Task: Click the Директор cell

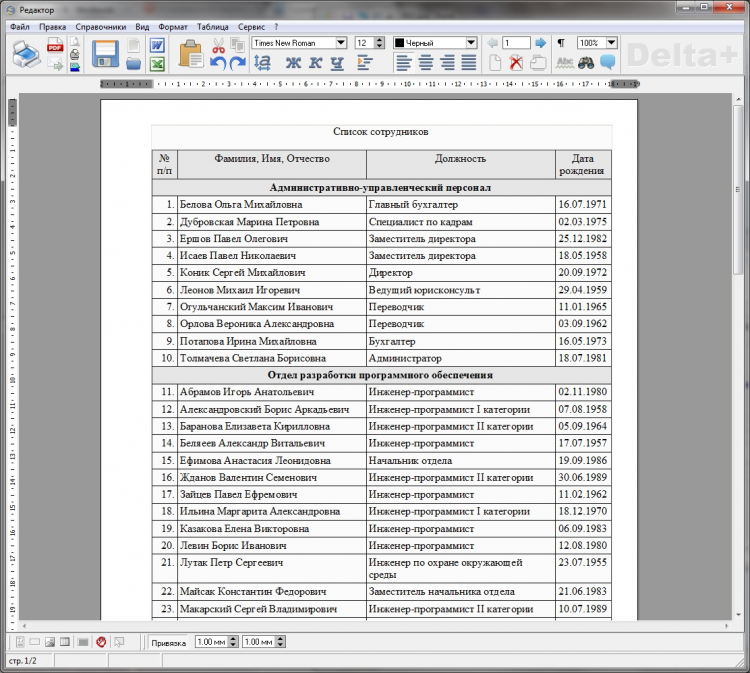Action: tap(461, 273)
